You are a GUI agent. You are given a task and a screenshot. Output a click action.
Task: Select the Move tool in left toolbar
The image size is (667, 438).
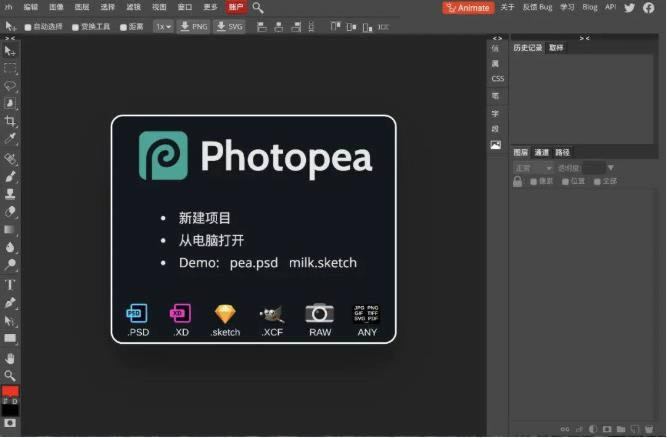[x=9, y=51]
